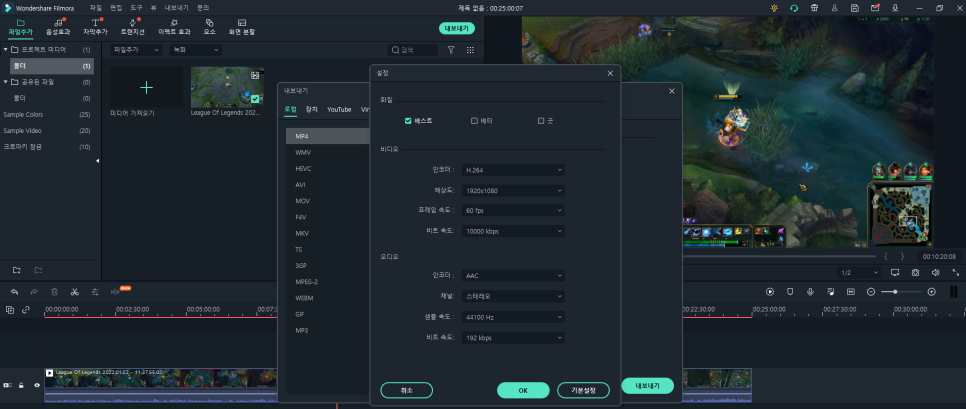This screenshot has height=409, width=966.
Task: Take a snapshot with the camera icon
Action: pyautogui.click(x=915, y=272)
